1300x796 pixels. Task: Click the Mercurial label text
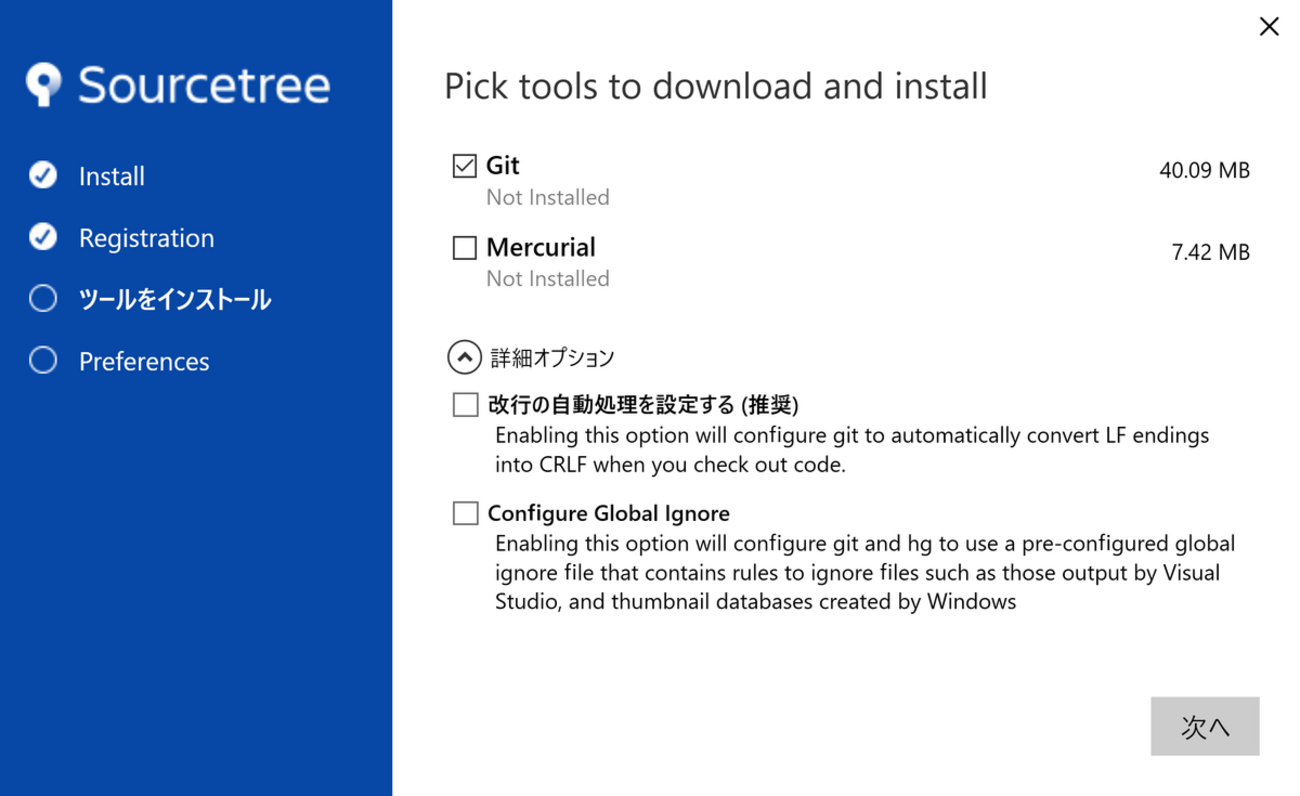[541, 246]
